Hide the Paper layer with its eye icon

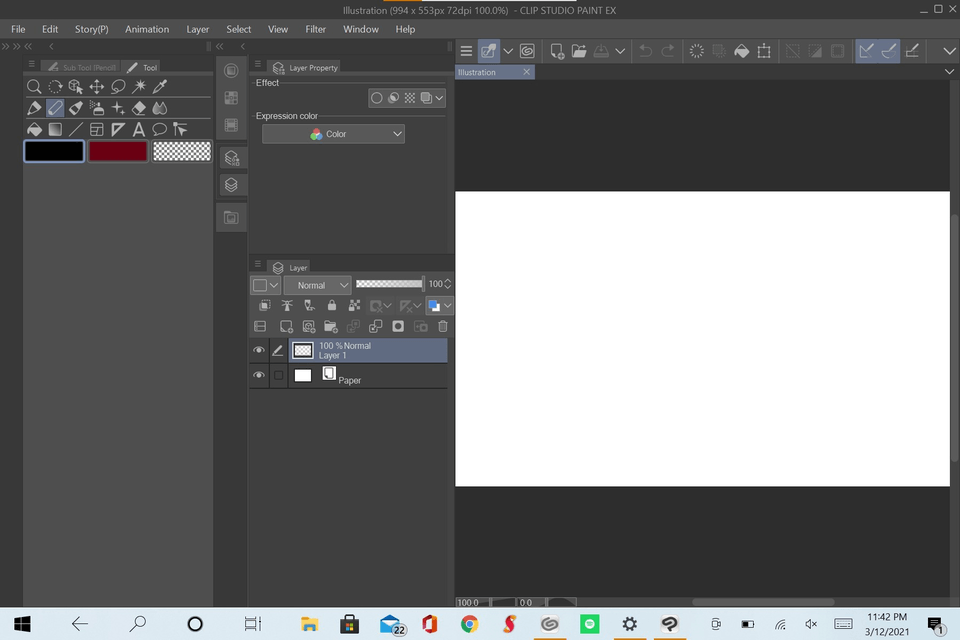pyautogui.click(x=259, y=375)
